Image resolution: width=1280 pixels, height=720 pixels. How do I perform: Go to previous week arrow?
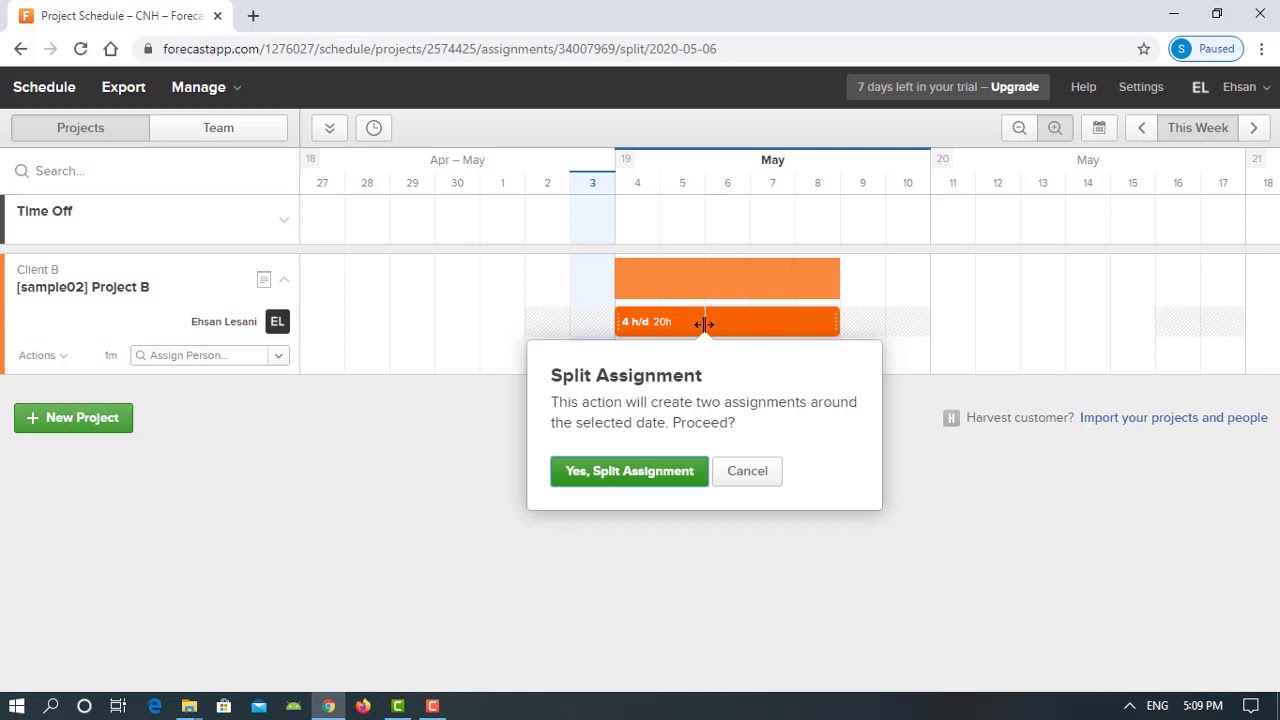[1141, 128]
